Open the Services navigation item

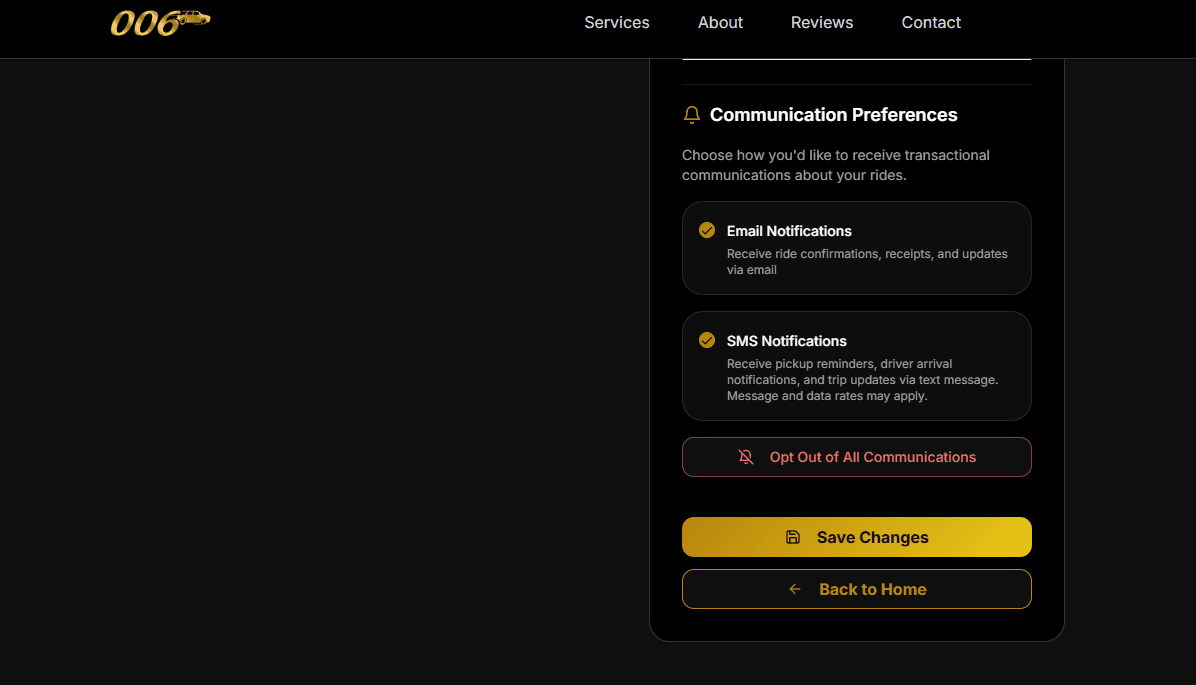616,22
